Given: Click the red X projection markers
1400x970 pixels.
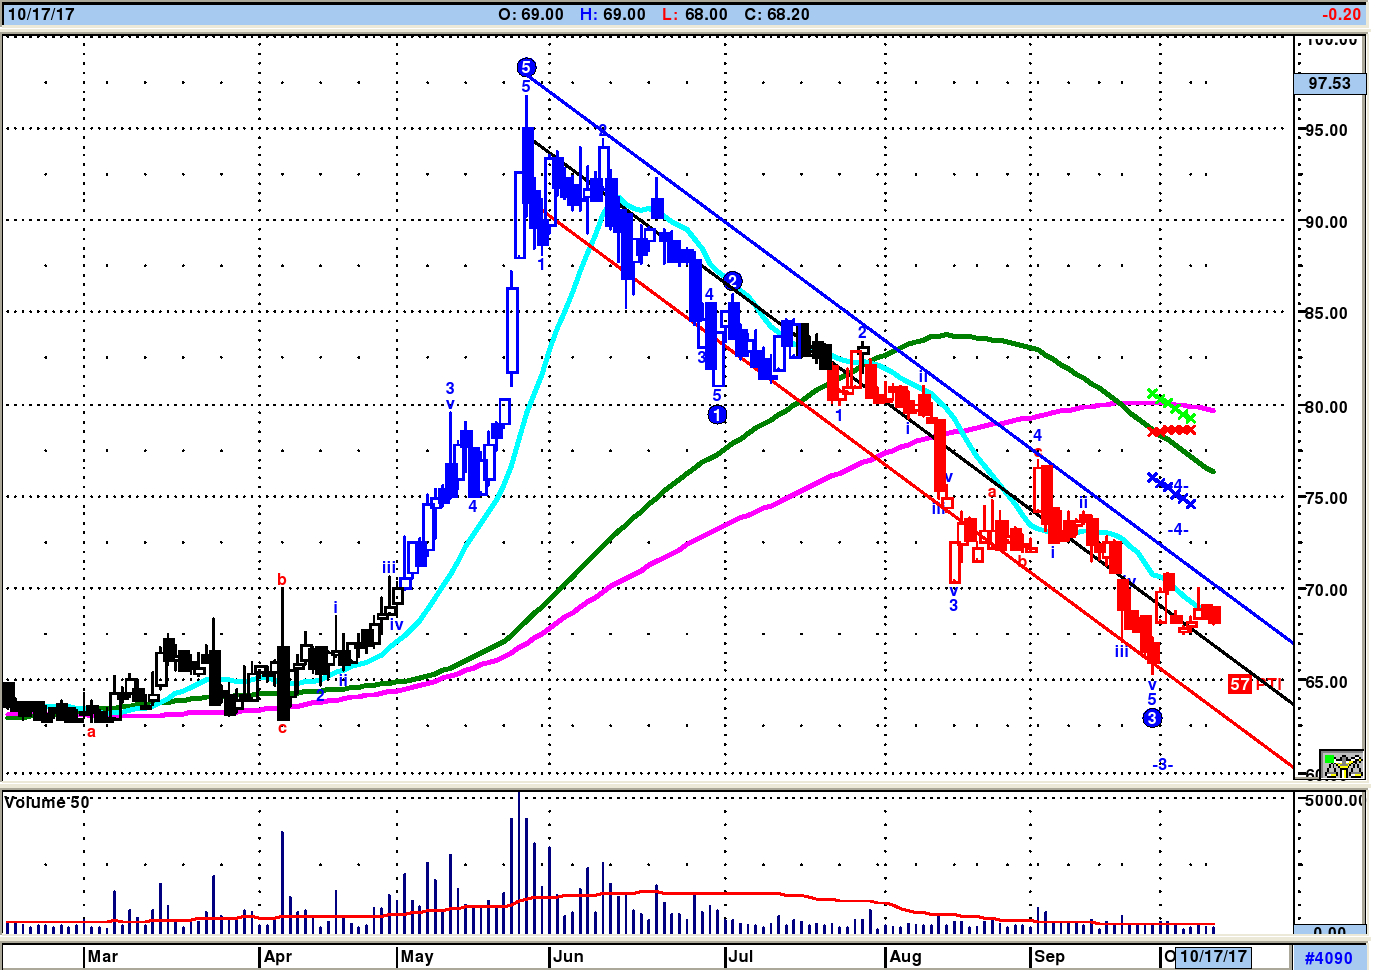Looking at the screenshot, I should (x=1172, y=431).
